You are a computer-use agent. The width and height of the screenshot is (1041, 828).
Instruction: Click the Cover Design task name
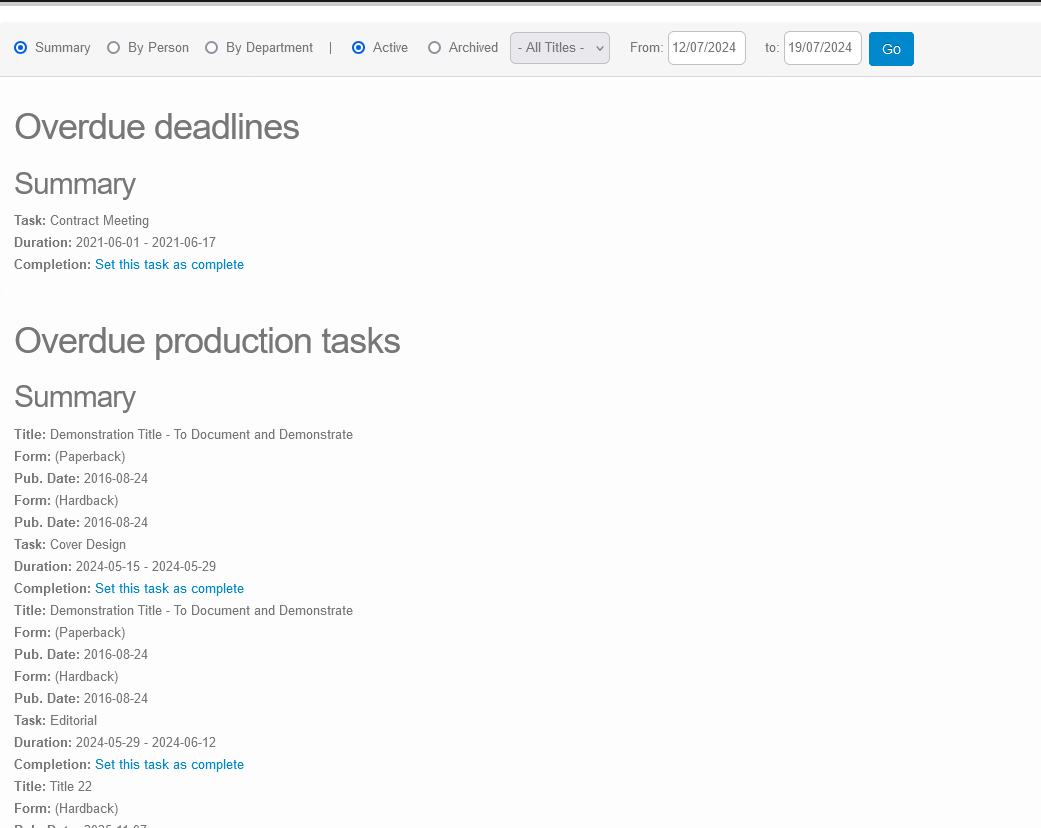point(88,545)
